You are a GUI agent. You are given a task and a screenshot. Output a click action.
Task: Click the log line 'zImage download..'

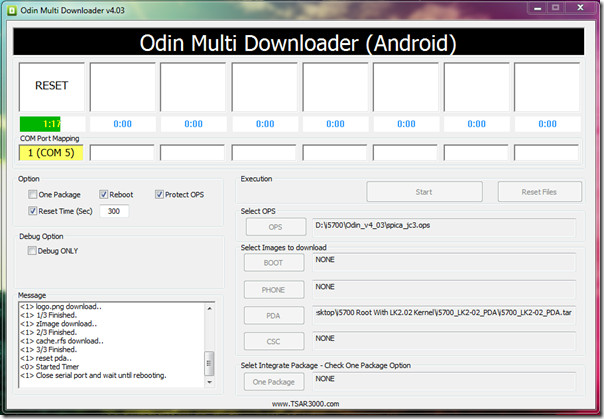pyautogui.click(x=59, y=324)
